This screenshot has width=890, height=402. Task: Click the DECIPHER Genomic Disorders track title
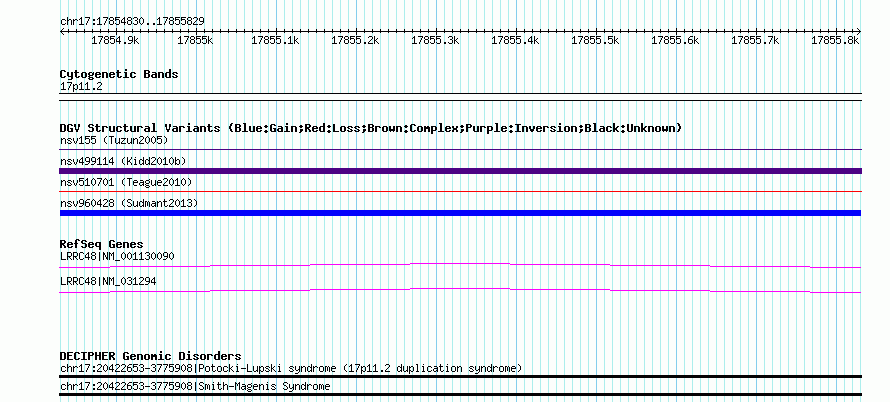150,356
